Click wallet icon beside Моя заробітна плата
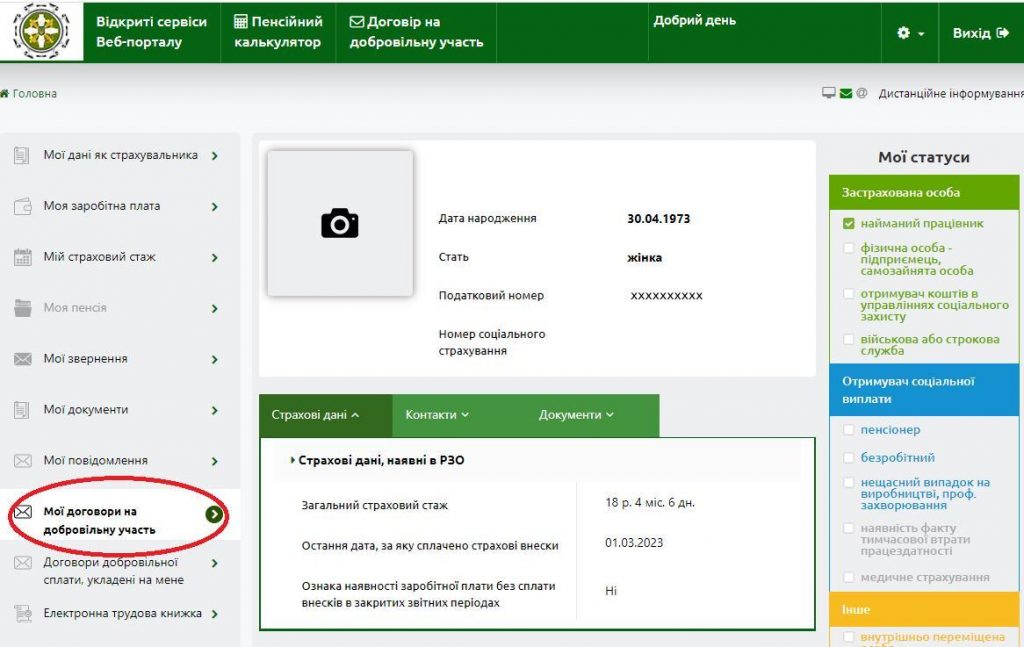1024x647 pixels. [x=23, y=207]
